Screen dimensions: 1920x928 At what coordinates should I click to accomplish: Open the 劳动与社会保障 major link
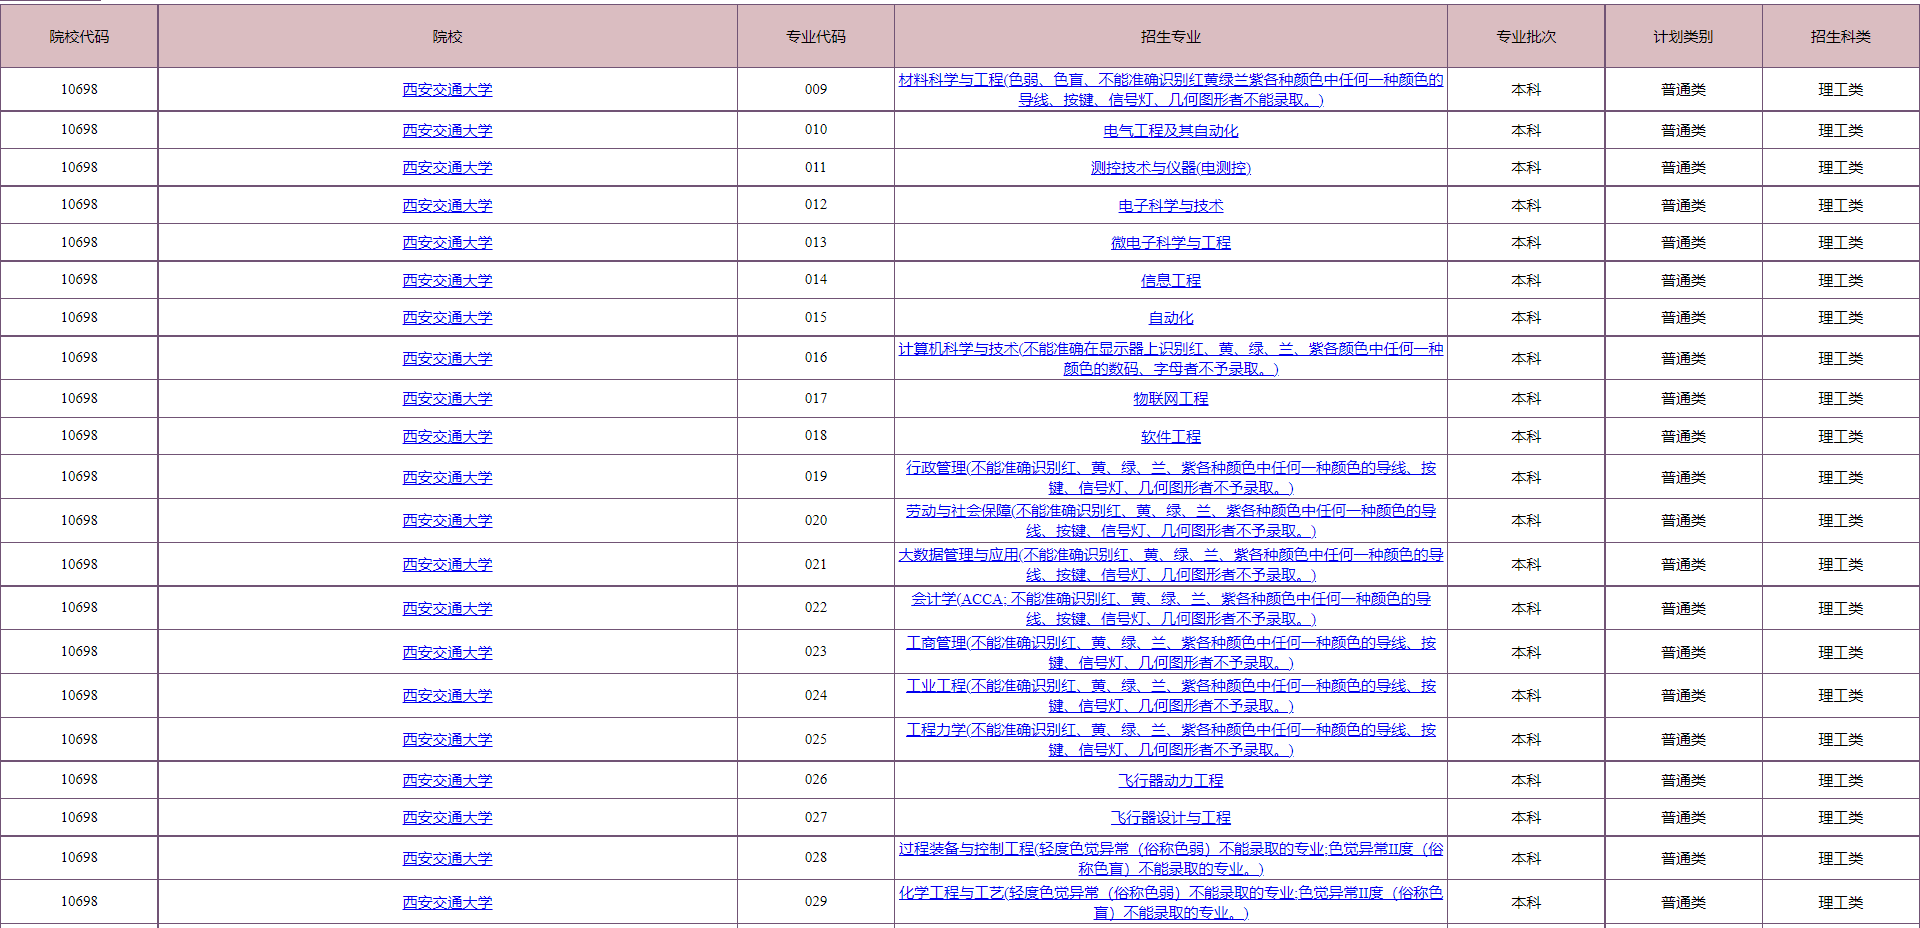pos(1170,520)
